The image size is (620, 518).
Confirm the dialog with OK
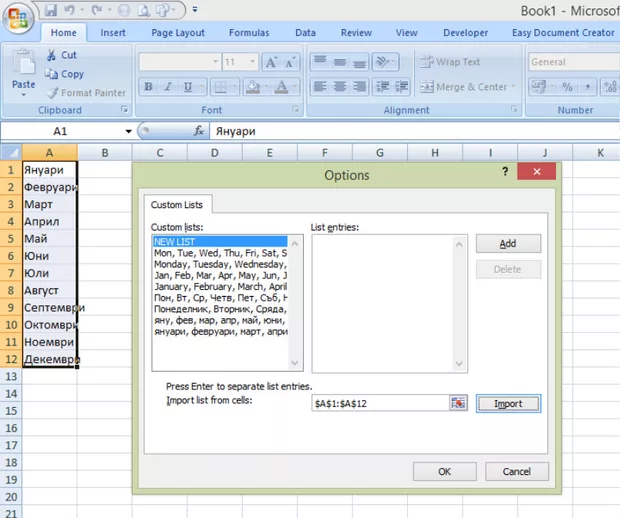[444, 471]
